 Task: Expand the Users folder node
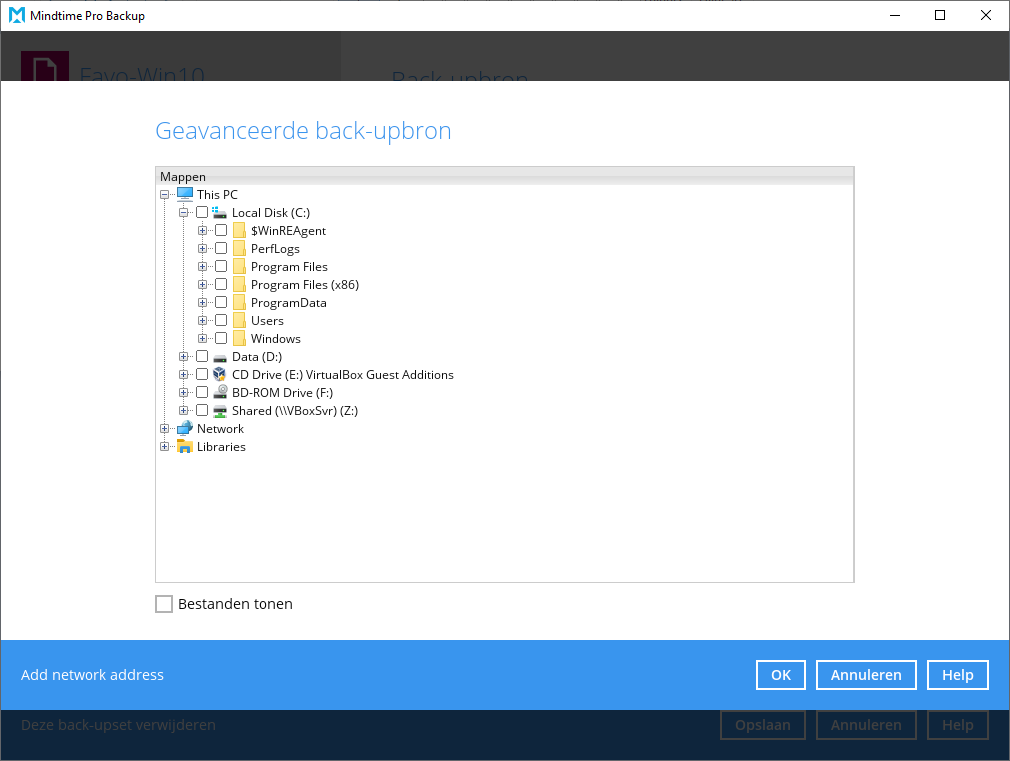pos(202,321)
